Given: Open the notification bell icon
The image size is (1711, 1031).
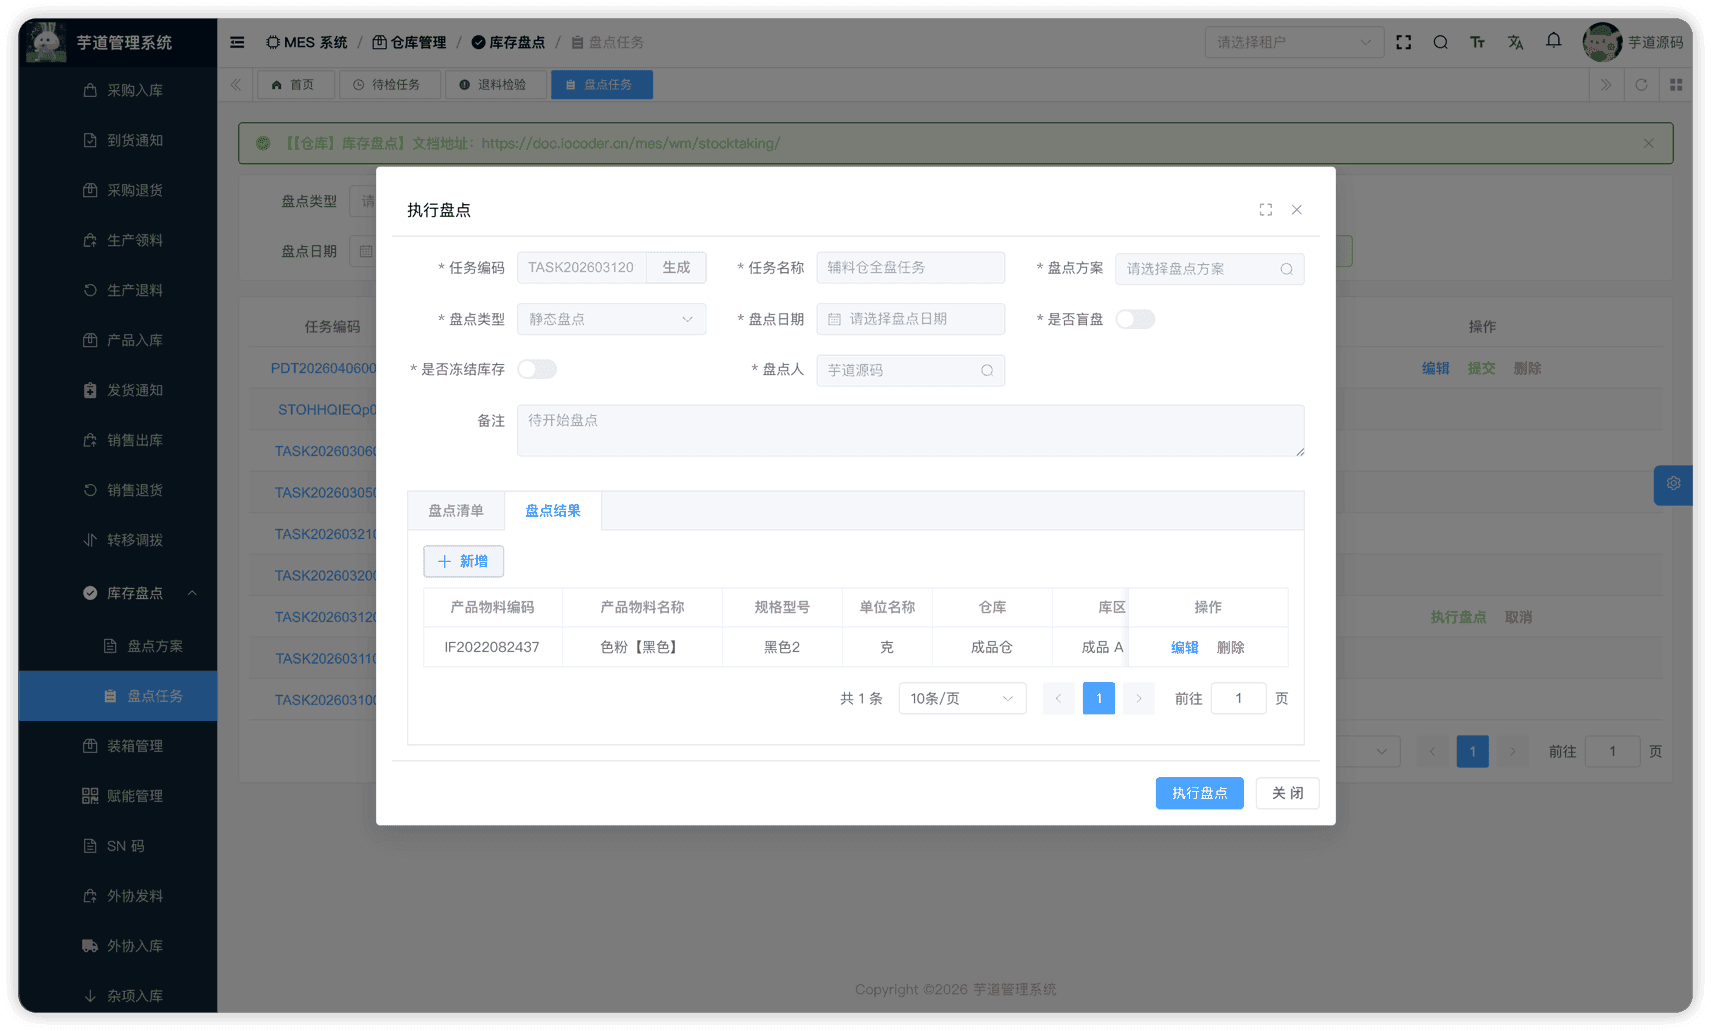Looking at the screenshot, I should click(1553, 41).
